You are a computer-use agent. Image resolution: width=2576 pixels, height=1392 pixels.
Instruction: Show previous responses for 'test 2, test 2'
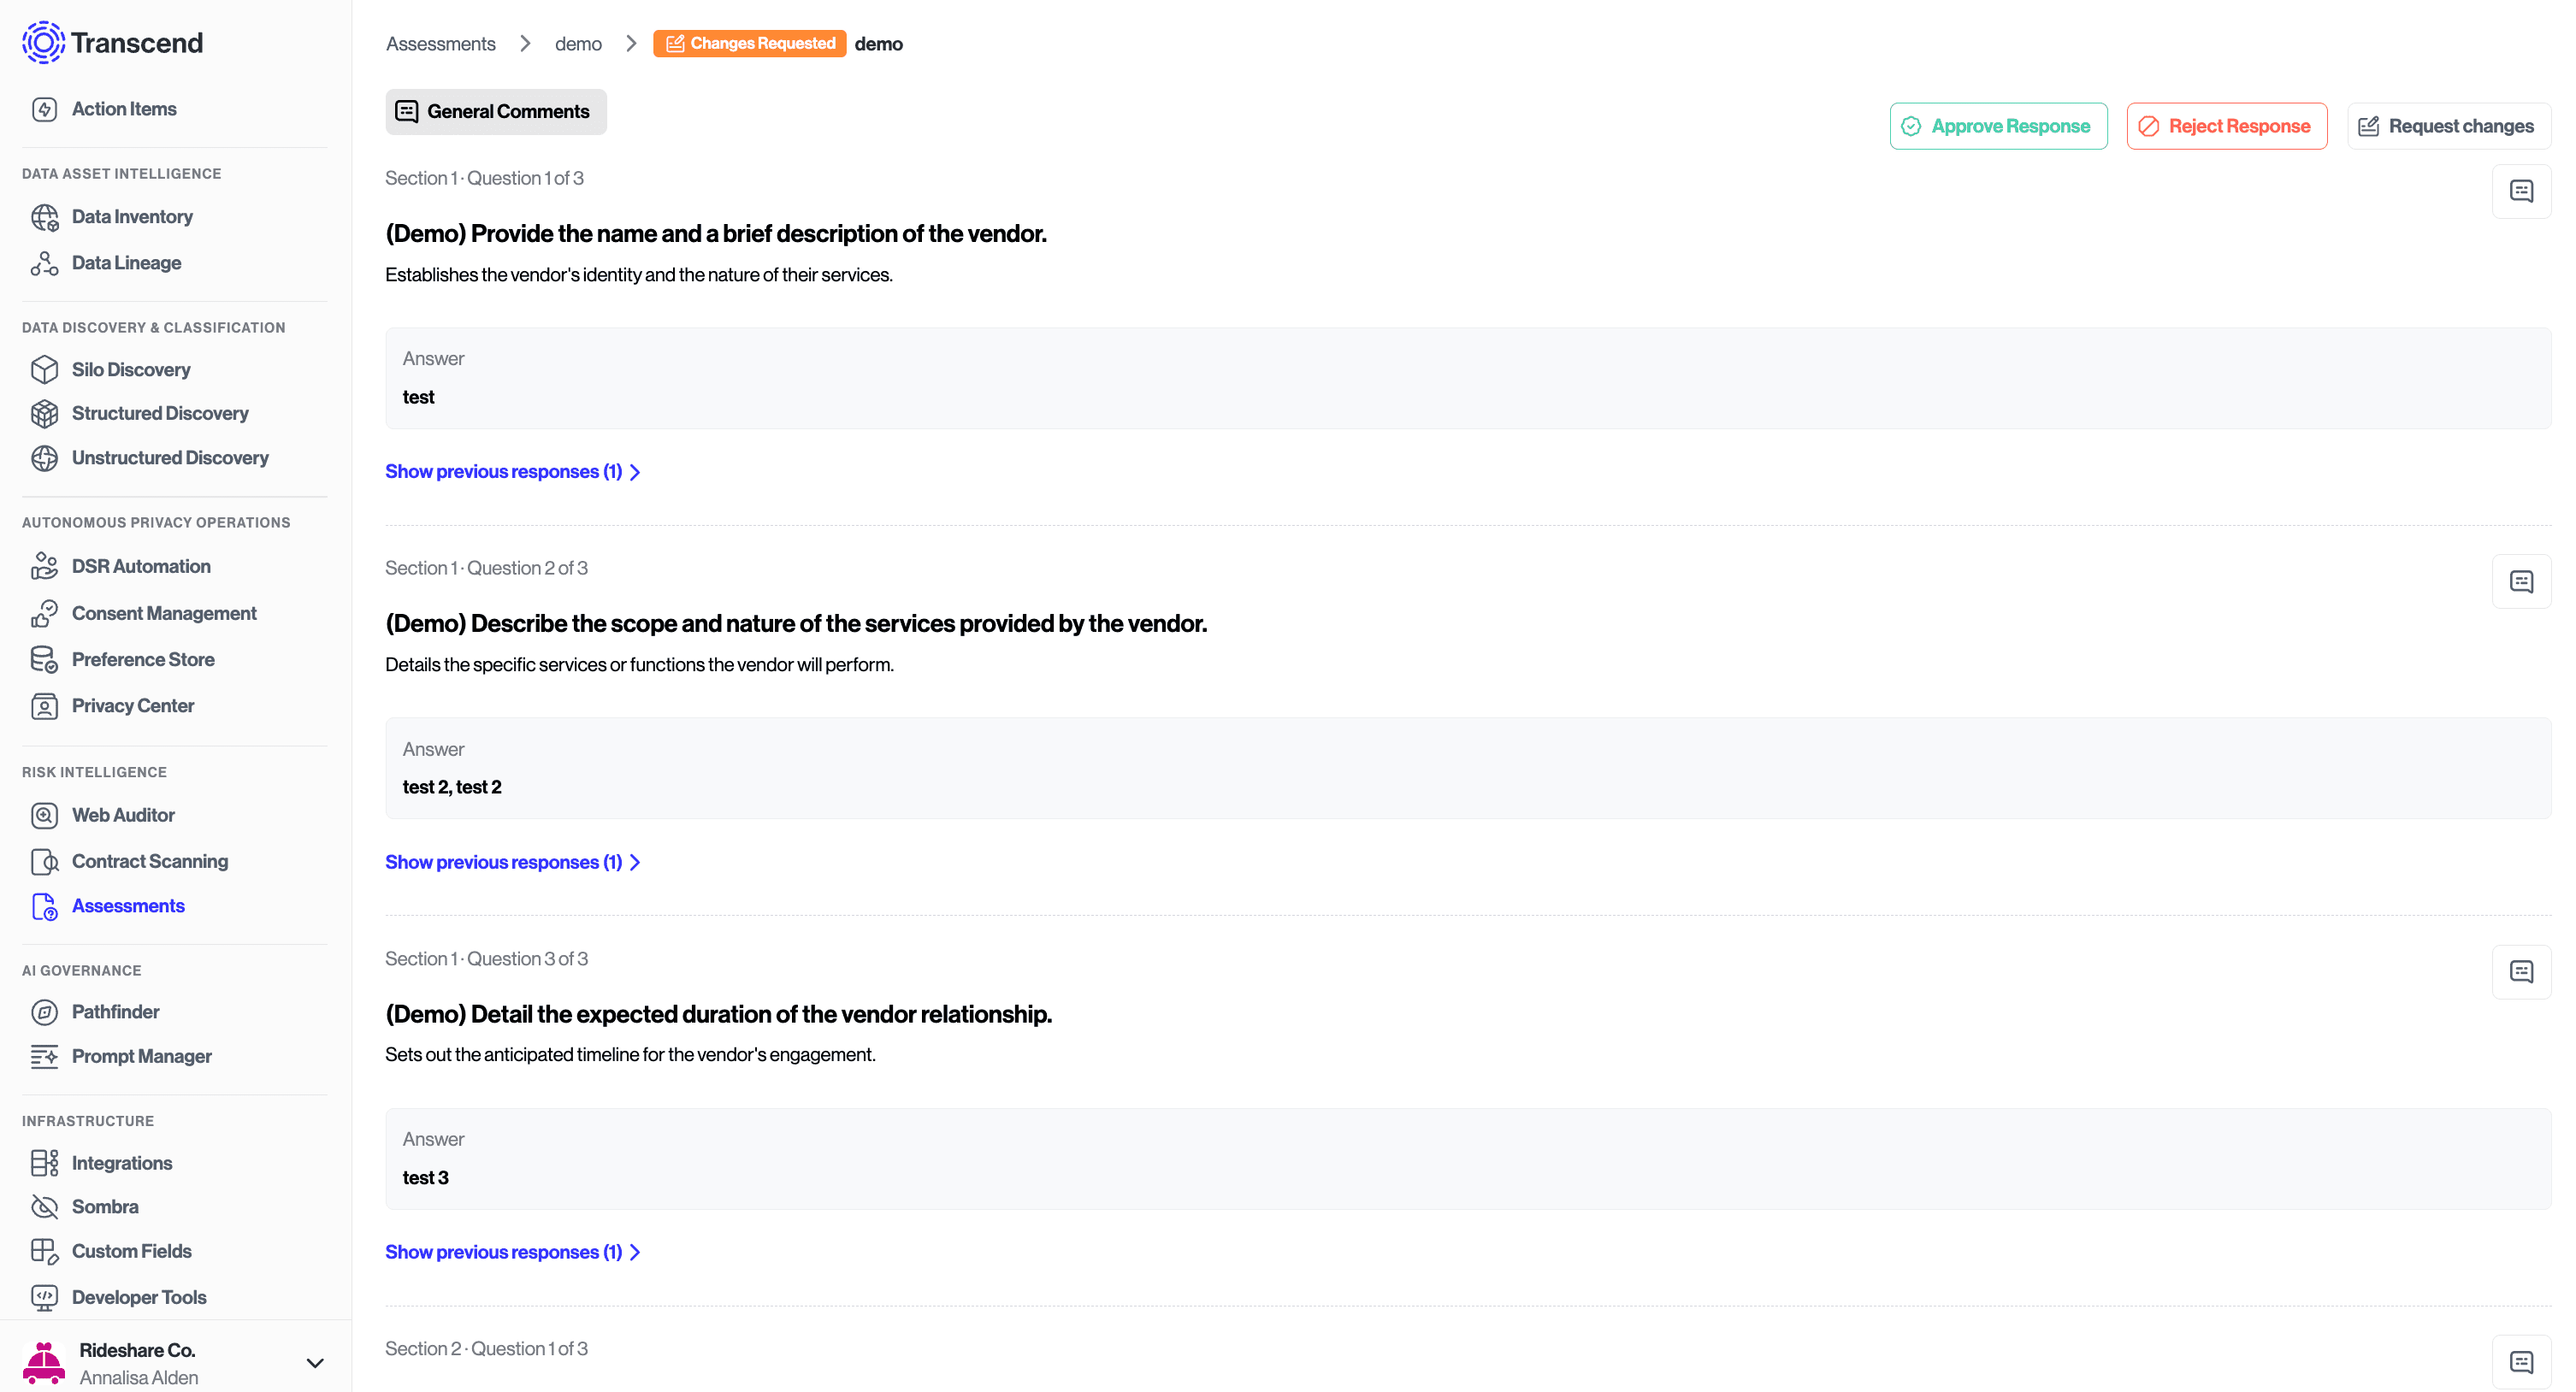point(512,862)
